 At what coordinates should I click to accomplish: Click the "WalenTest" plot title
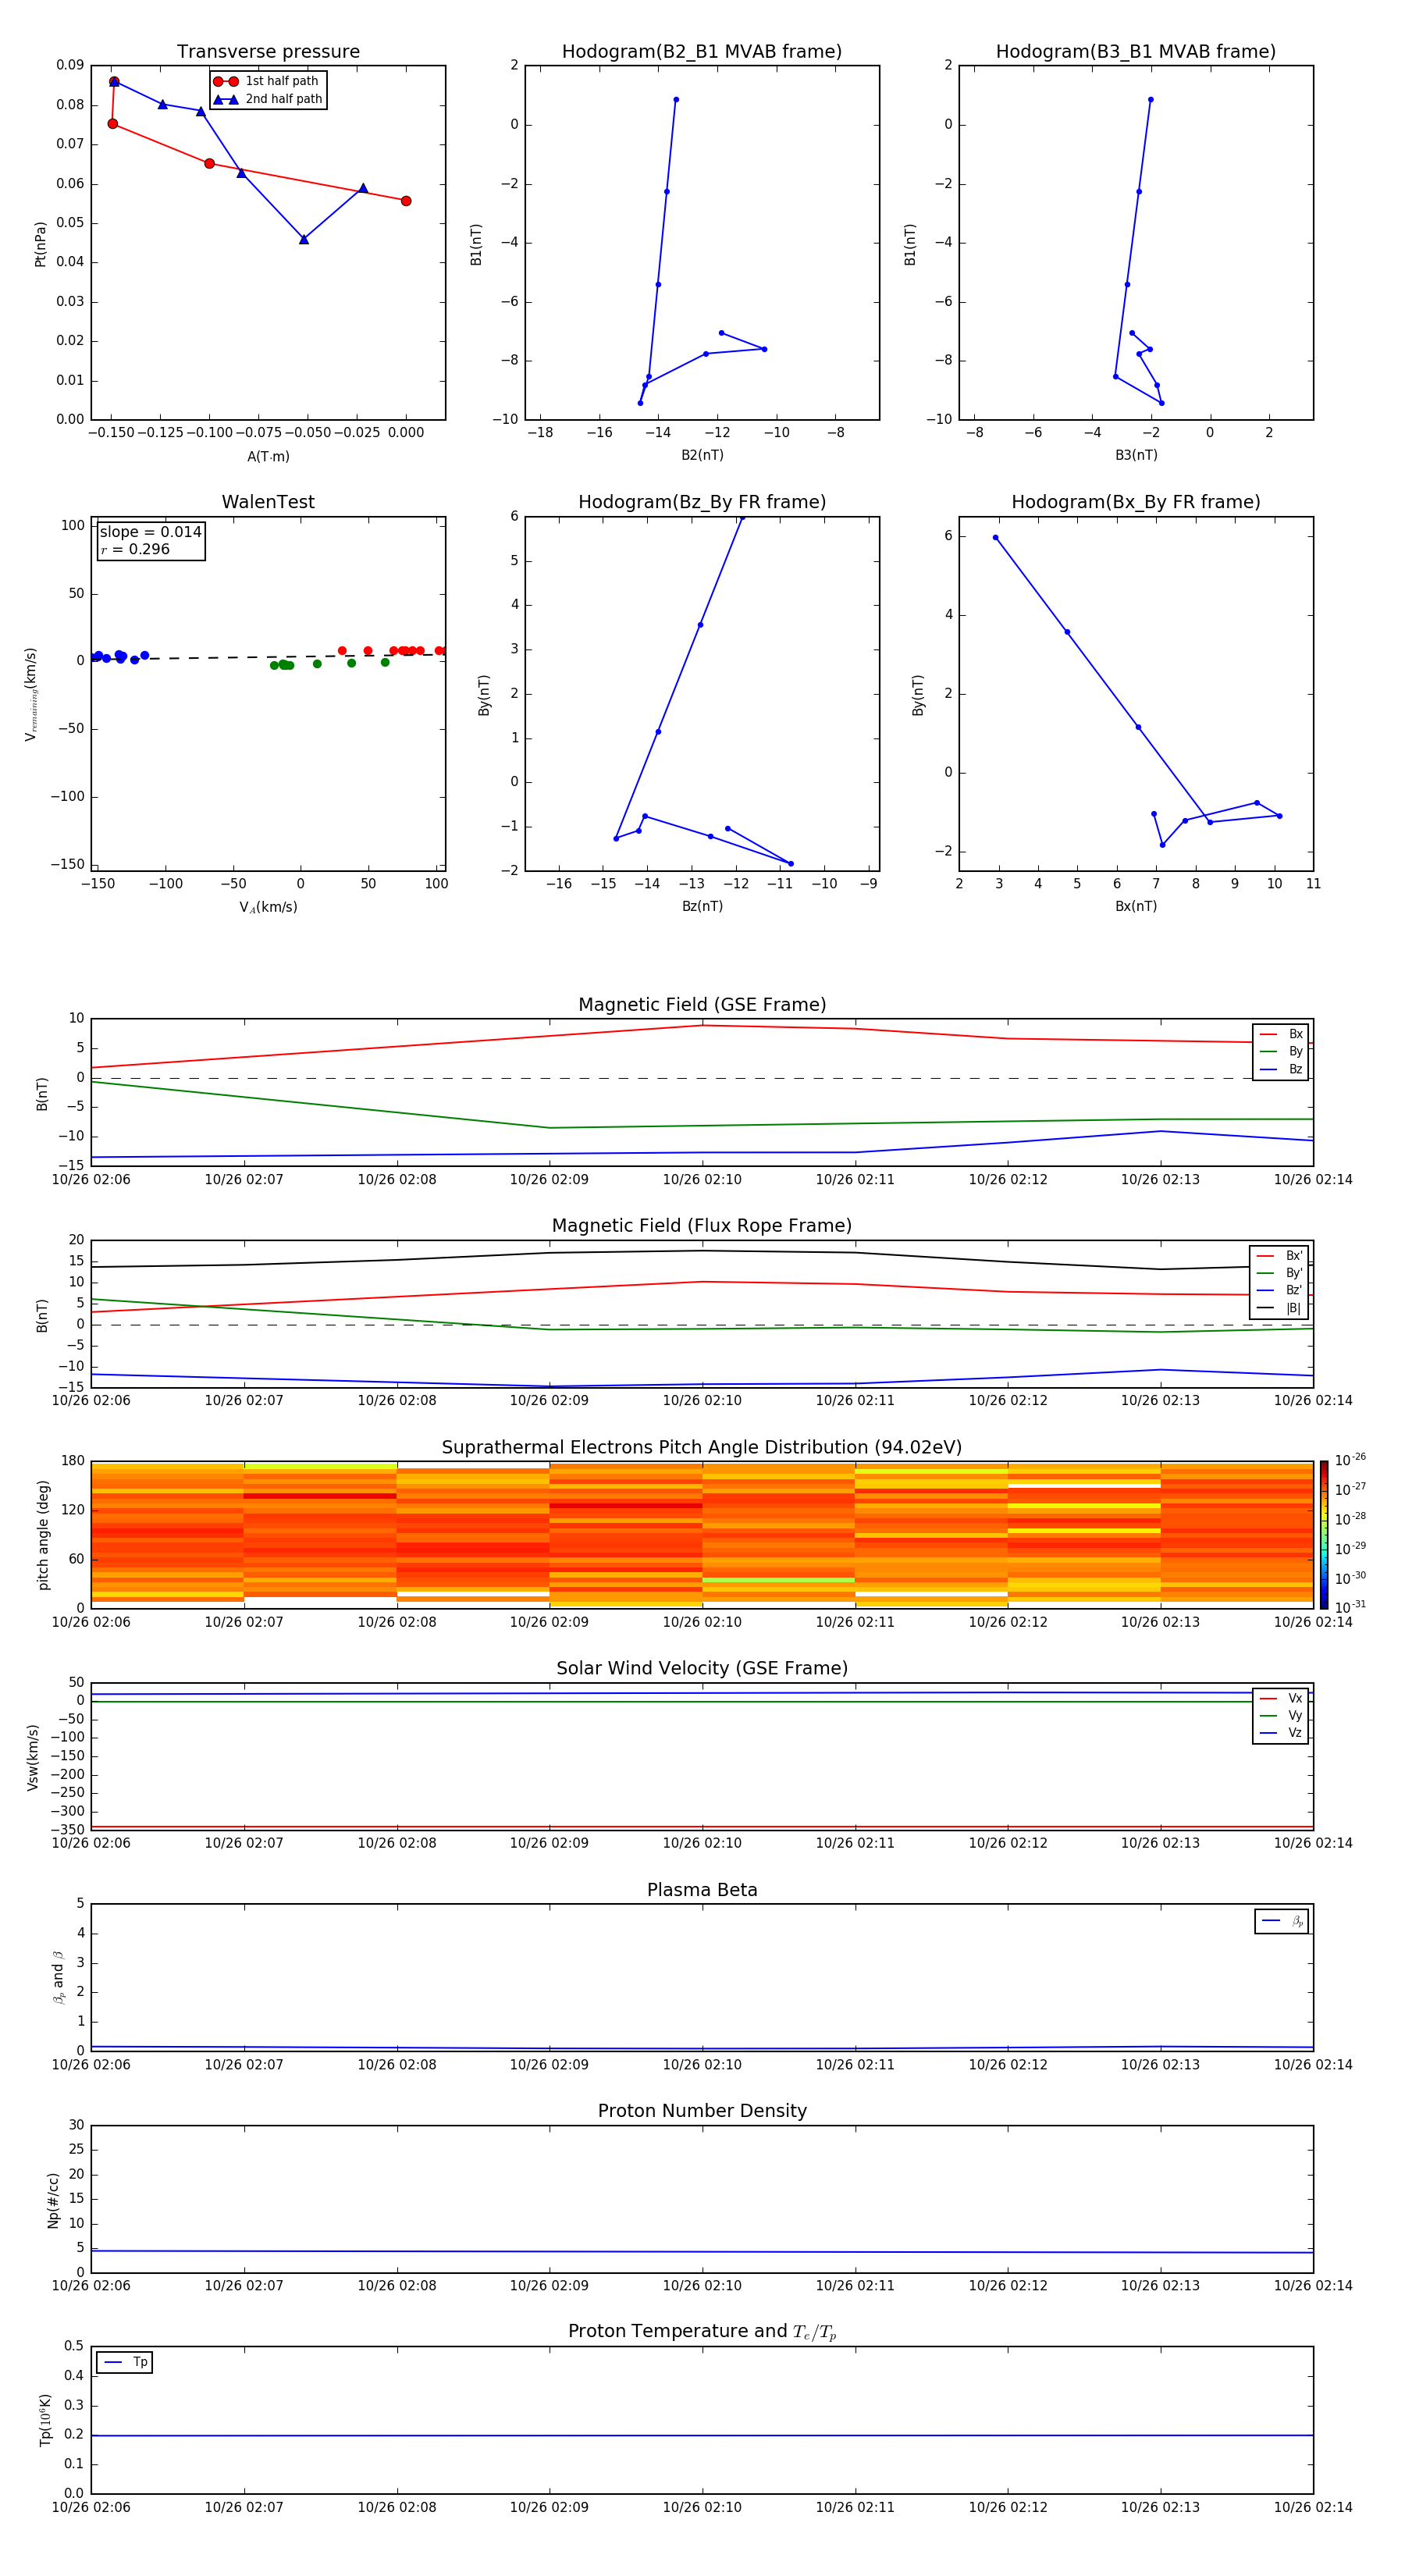pyautogui.click(x=268, y=502)
